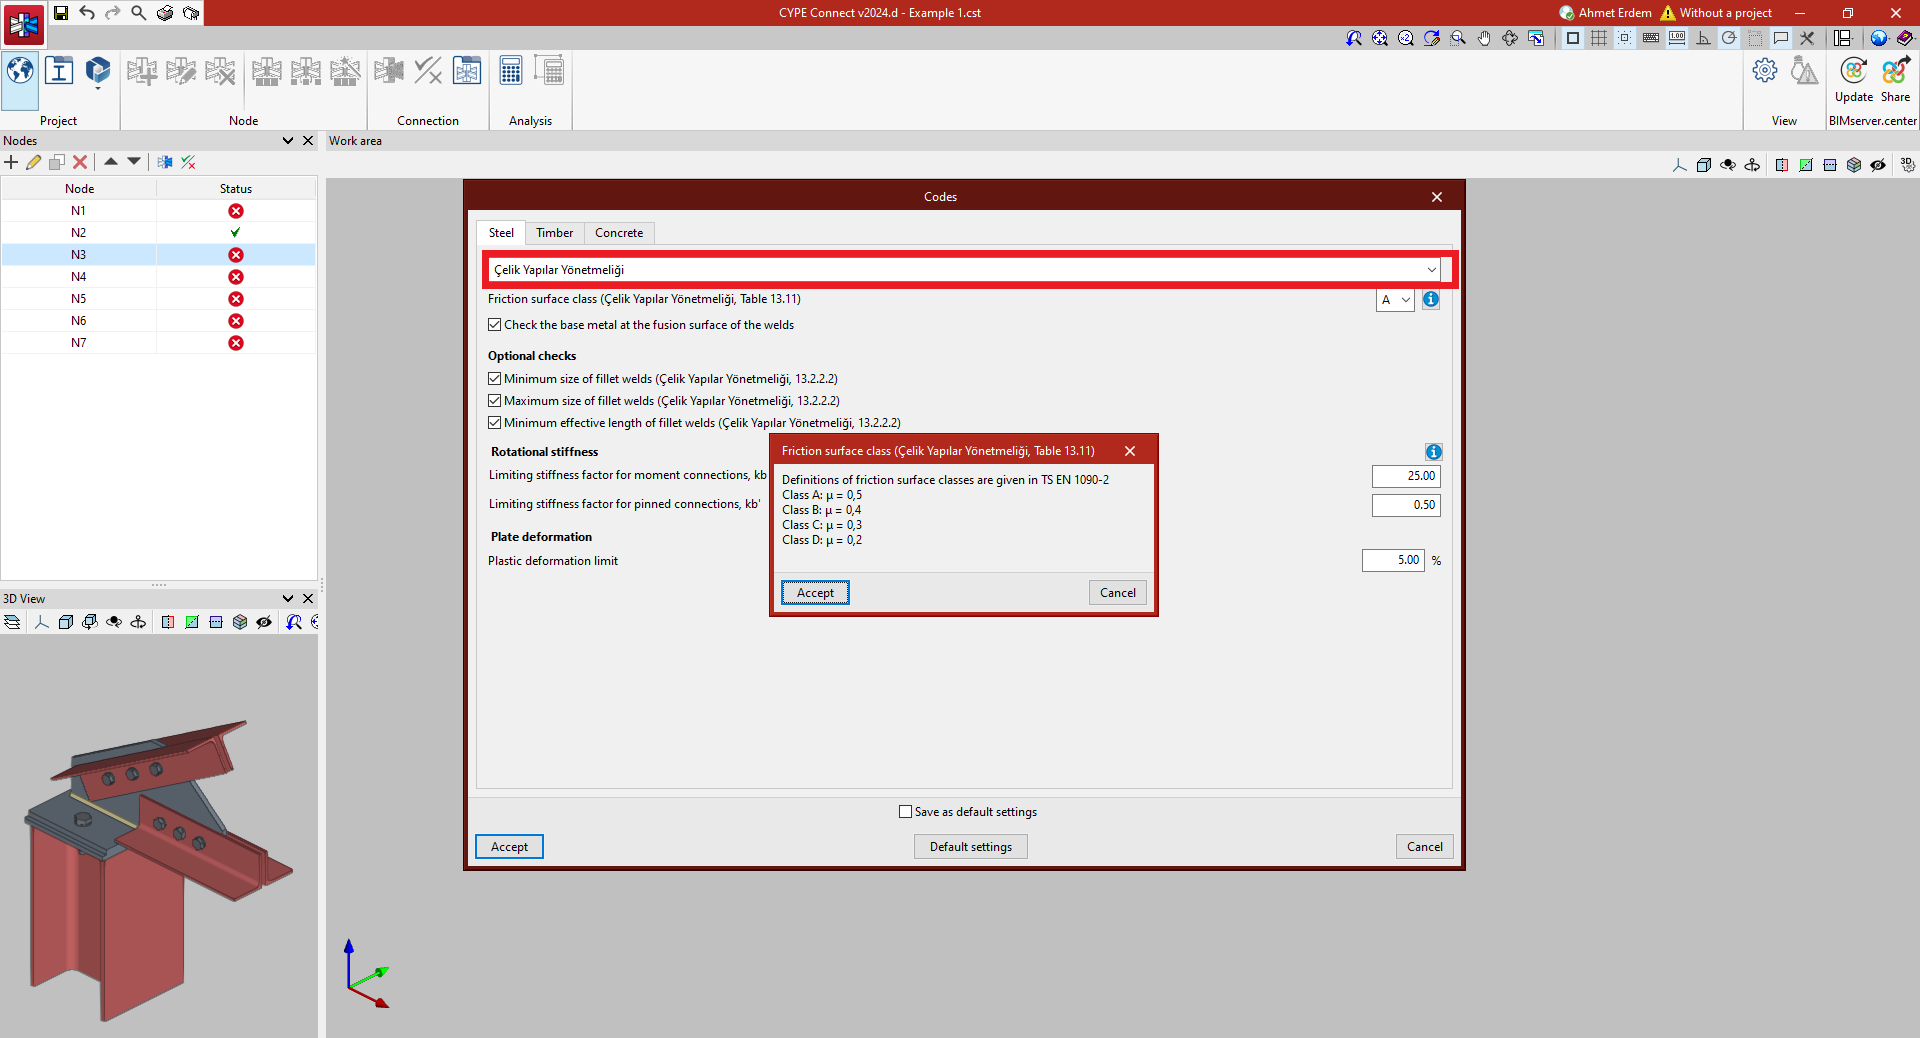1920x1038 pixels.
Task: Click the info icon beside friction class dropdown
Action: [1431, 300]
